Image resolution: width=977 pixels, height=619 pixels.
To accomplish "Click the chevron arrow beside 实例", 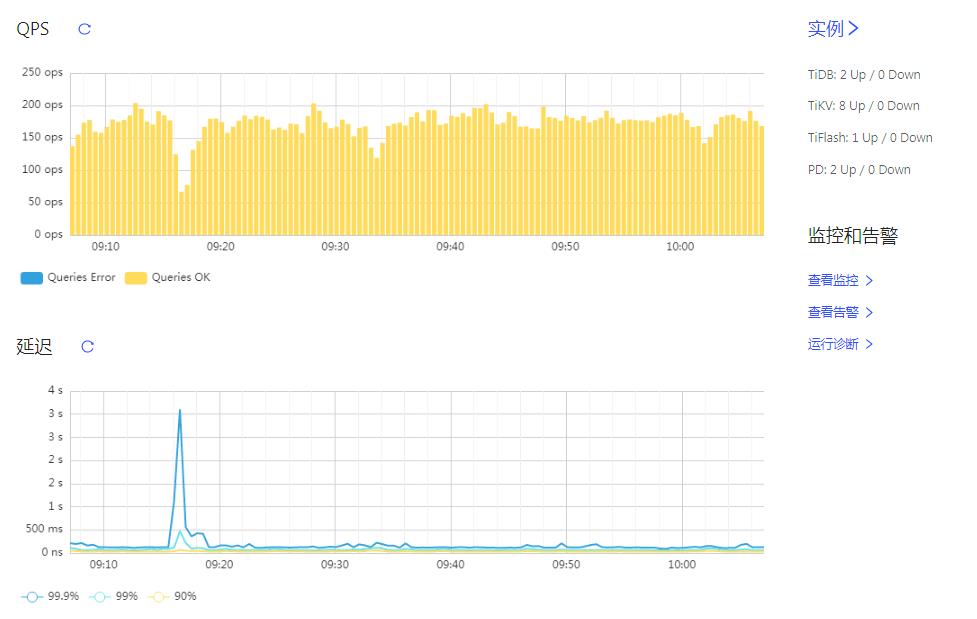I will coord(854,28).
